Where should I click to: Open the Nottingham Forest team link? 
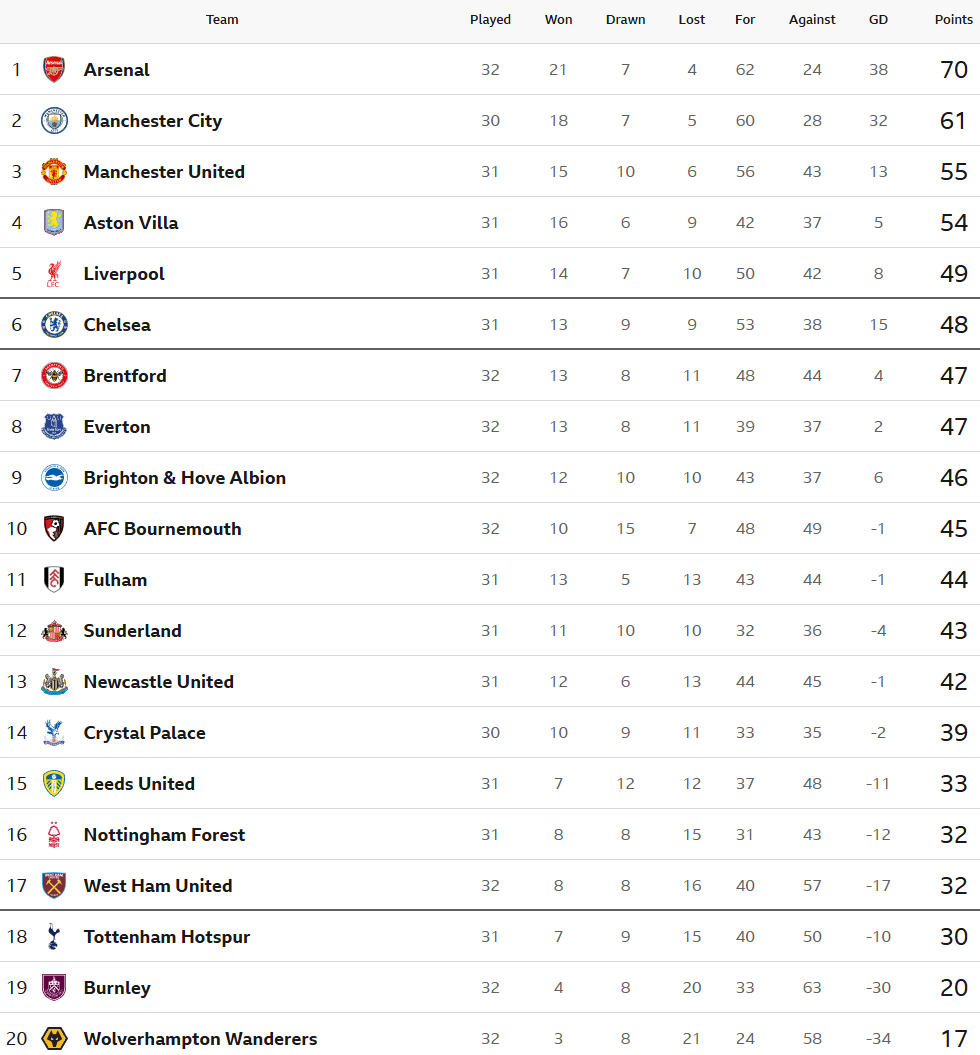tap(164, 835)
